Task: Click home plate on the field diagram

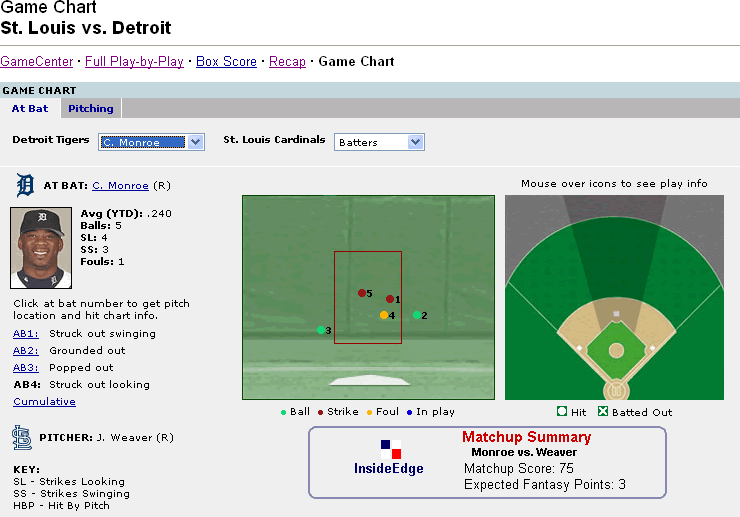Action: coord(616,389)
